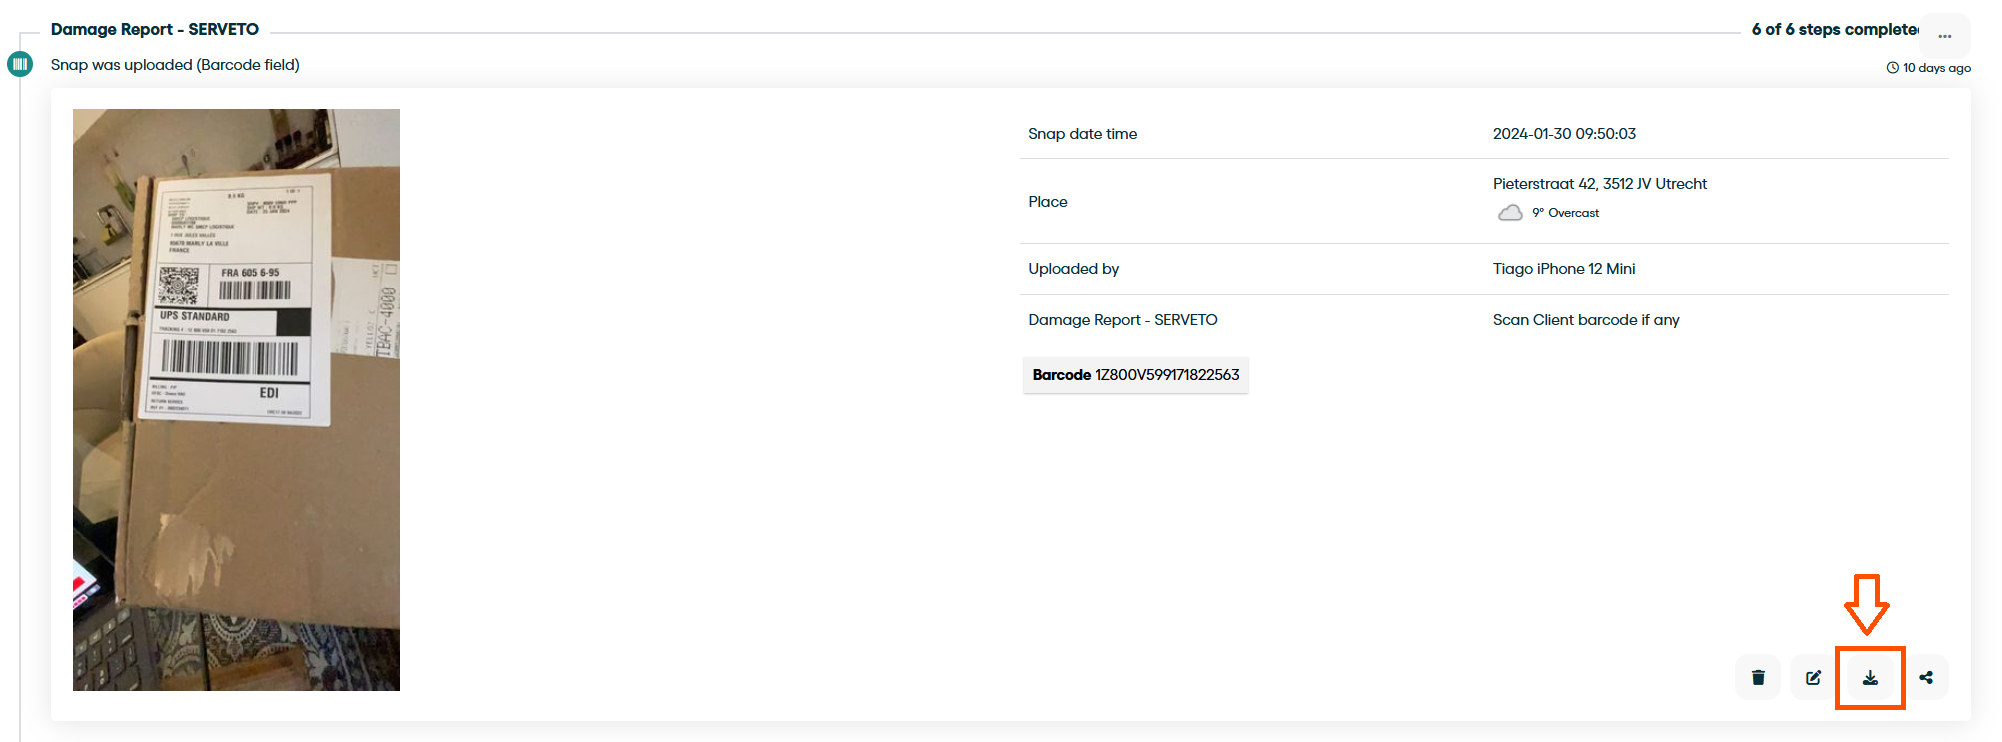Click Scan Client barcode if any text
2002x742 pixels.
tap(1586, 320)
